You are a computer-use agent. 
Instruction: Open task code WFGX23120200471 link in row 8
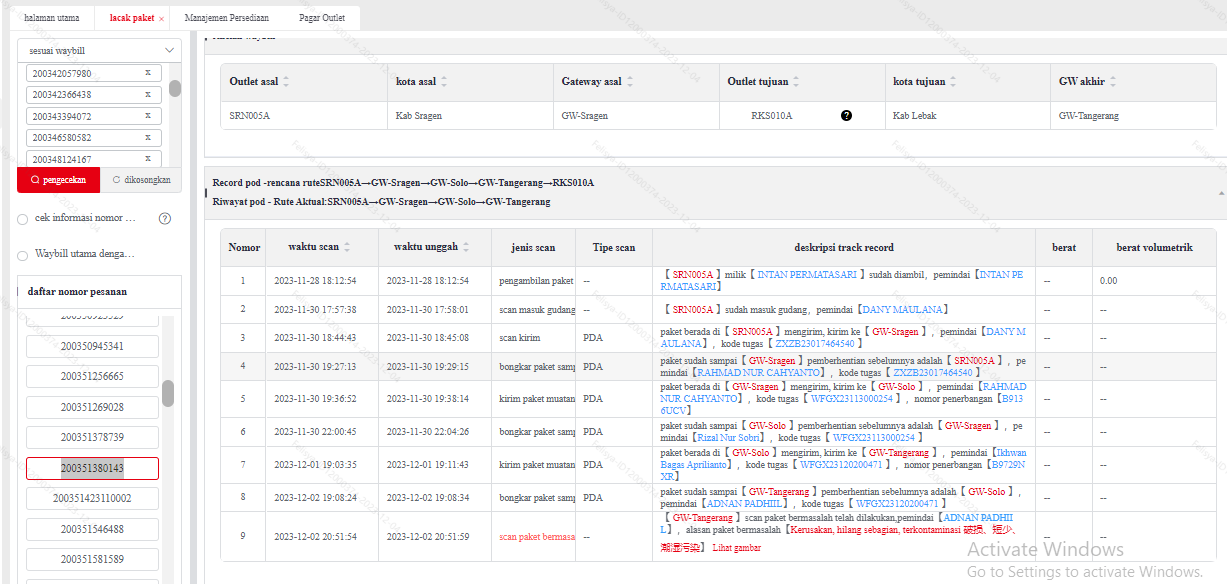click(x=898, y=503)
